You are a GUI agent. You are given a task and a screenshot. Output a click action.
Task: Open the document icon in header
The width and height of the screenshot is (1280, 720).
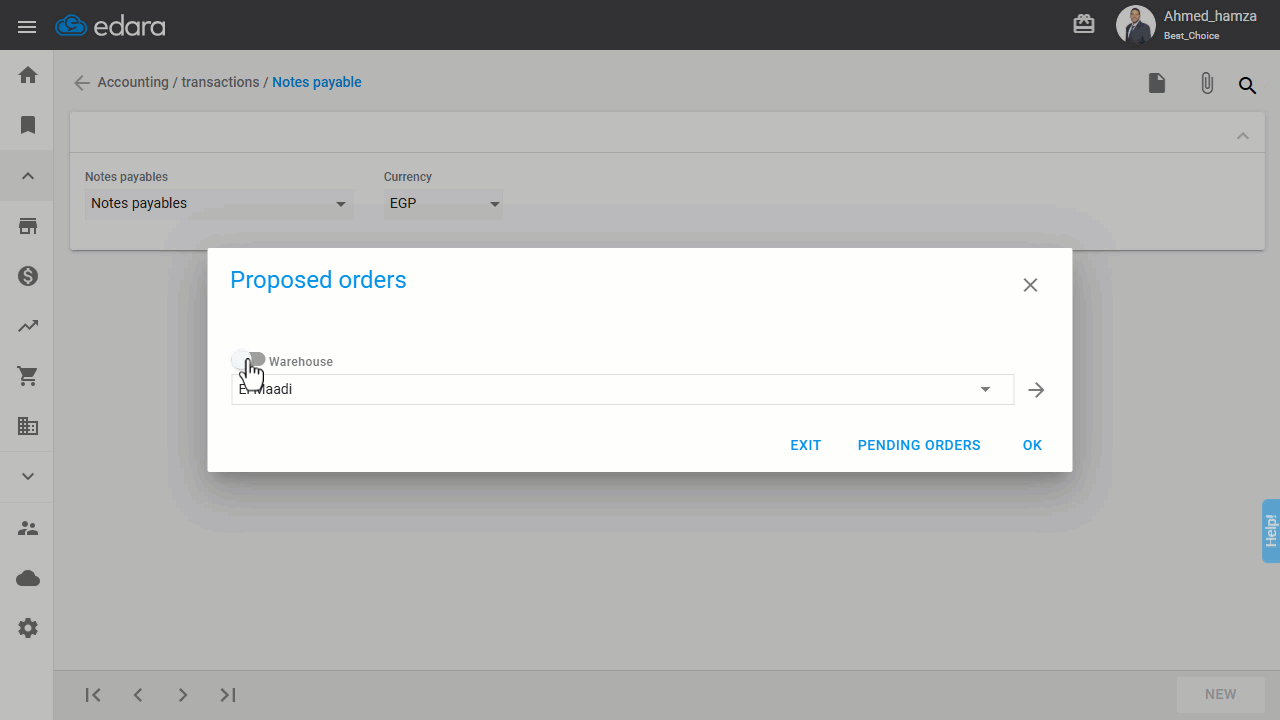coord(1157,83)
